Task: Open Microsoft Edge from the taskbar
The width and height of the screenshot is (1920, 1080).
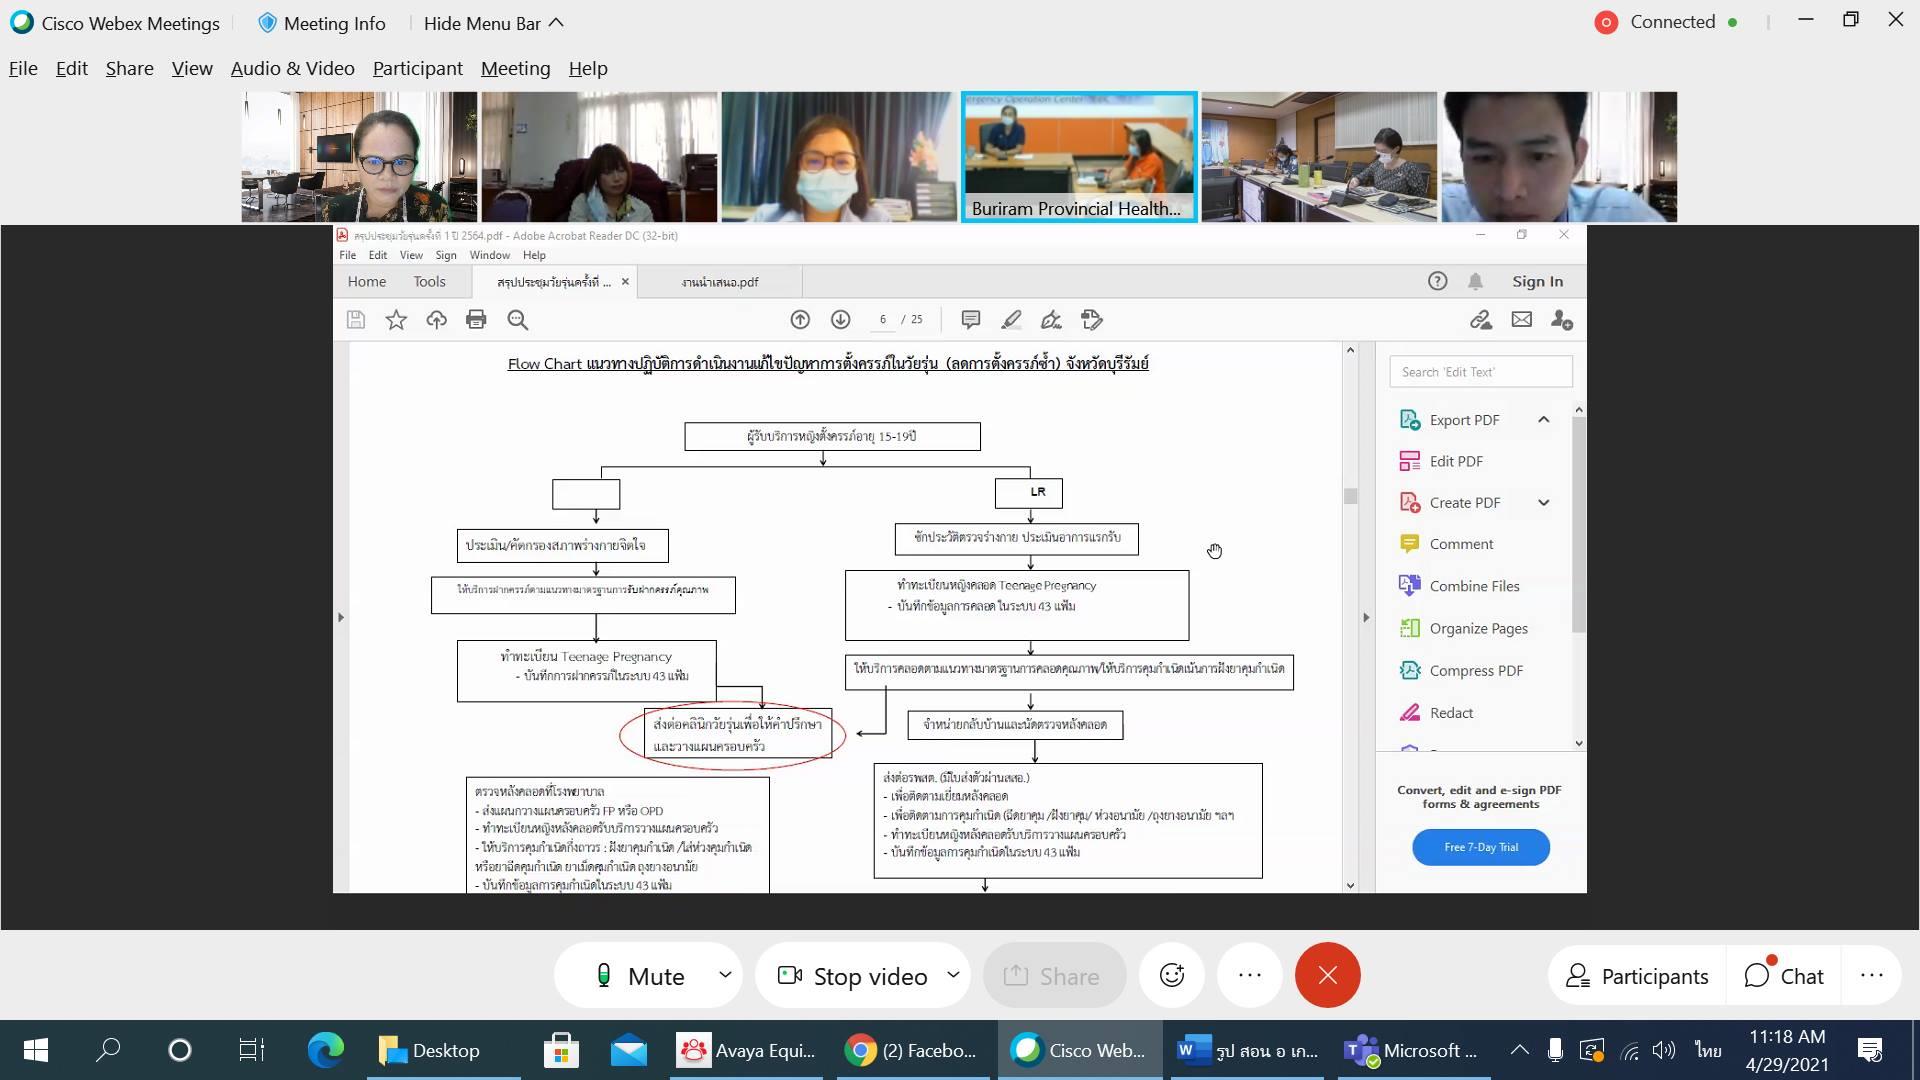Action: pyautogui.click(x=325, y=1050)
